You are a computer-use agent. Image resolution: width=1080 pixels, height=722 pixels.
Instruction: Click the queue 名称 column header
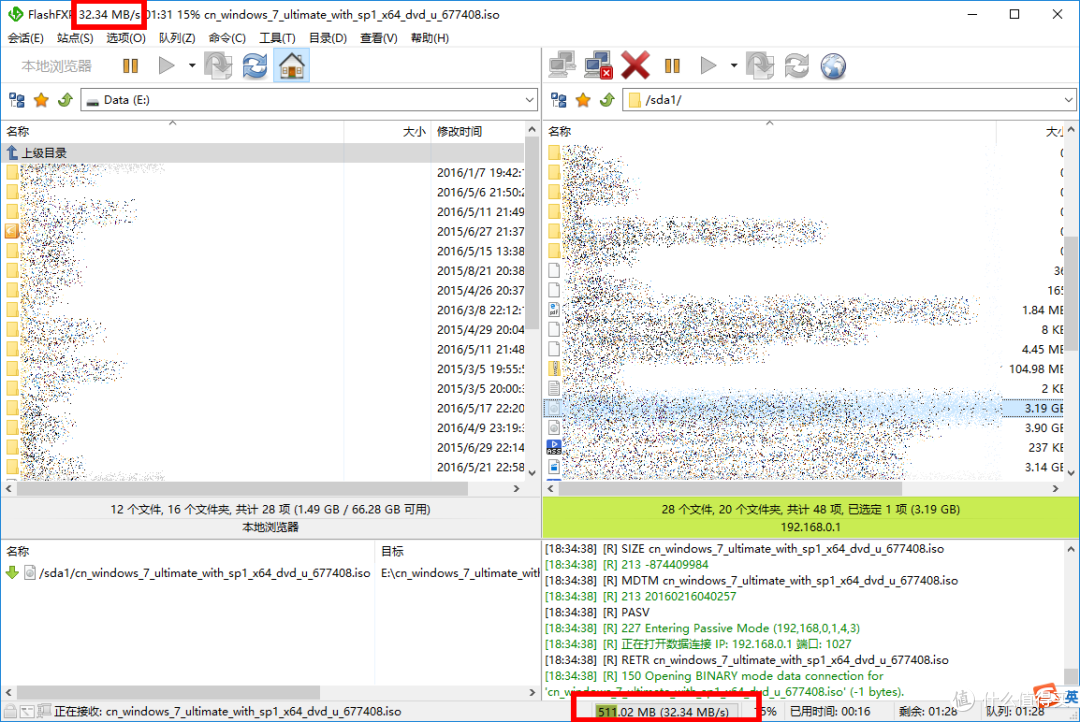coord(189,551)
